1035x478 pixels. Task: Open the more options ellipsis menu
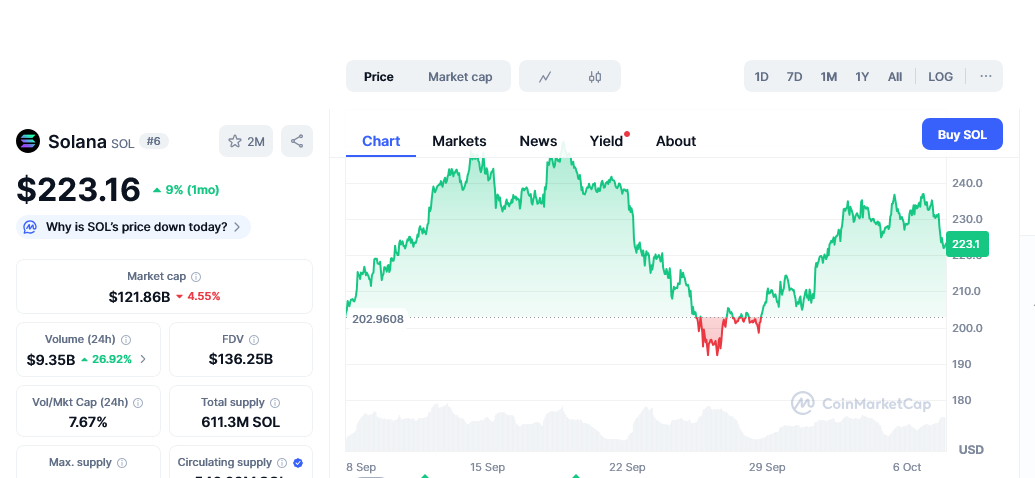[986, 77]
